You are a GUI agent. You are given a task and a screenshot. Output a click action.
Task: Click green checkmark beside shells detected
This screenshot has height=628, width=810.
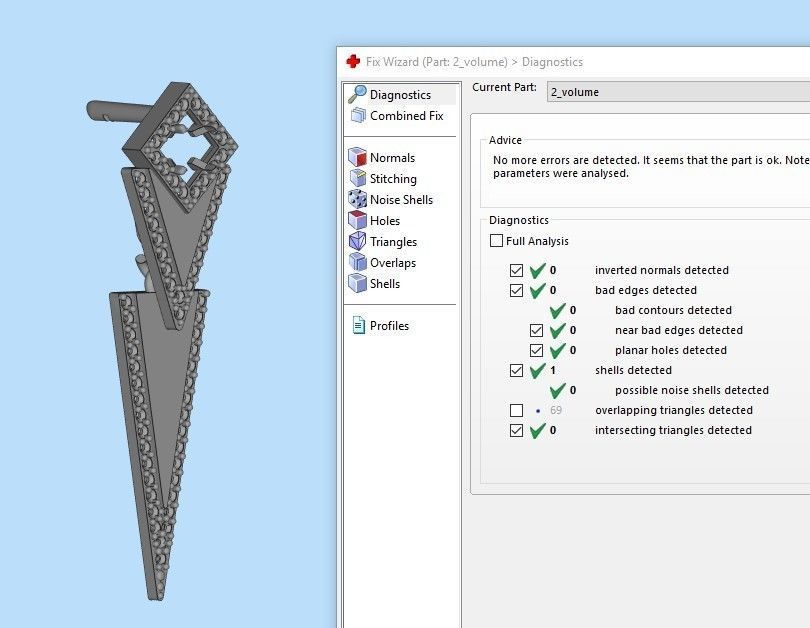coord(538,370)
